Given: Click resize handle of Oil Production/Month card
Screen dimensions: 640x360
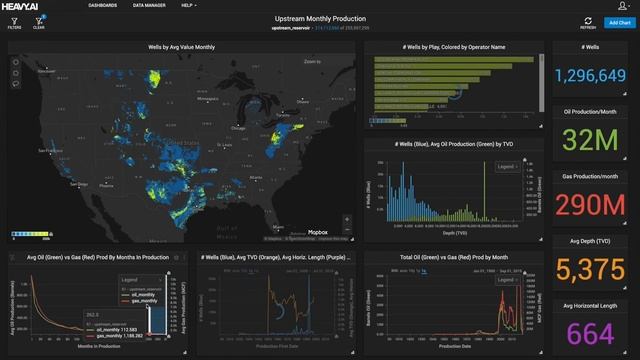Looking at the screenshot, I should (x=625, y=158).
